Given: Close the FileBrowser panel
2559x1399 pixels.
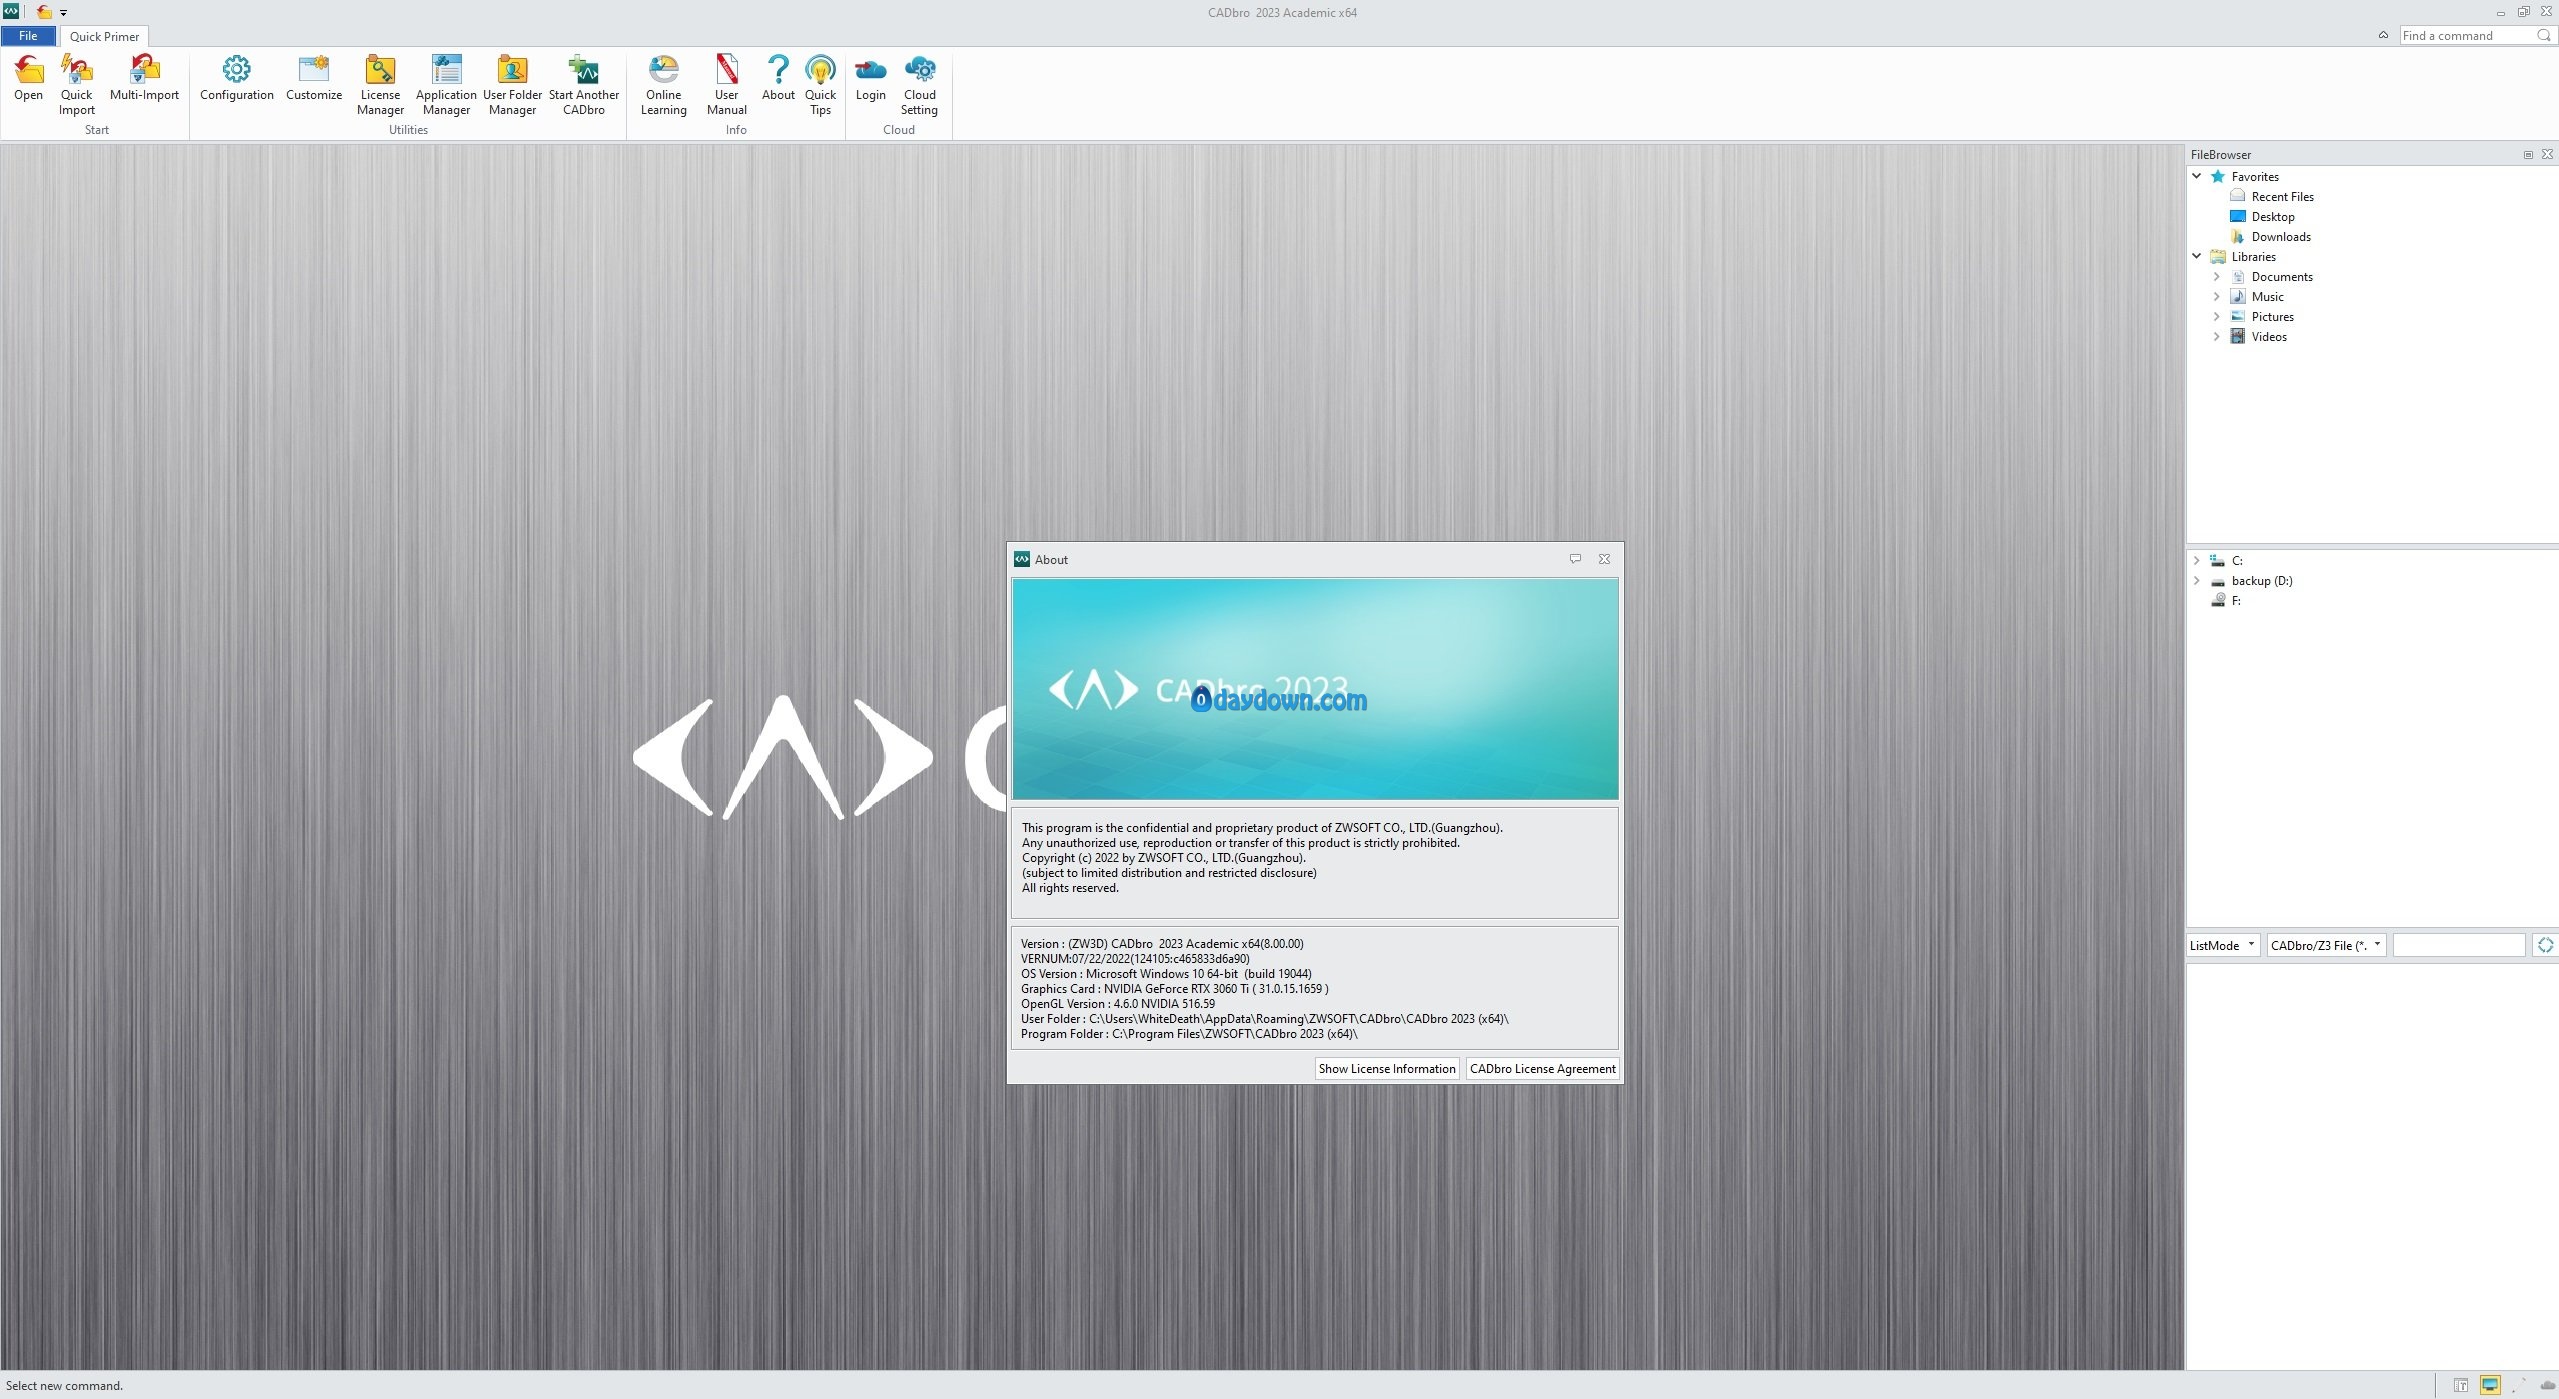Looking at the screenshot, I should pyautogui.click(x=2547, y=154).
